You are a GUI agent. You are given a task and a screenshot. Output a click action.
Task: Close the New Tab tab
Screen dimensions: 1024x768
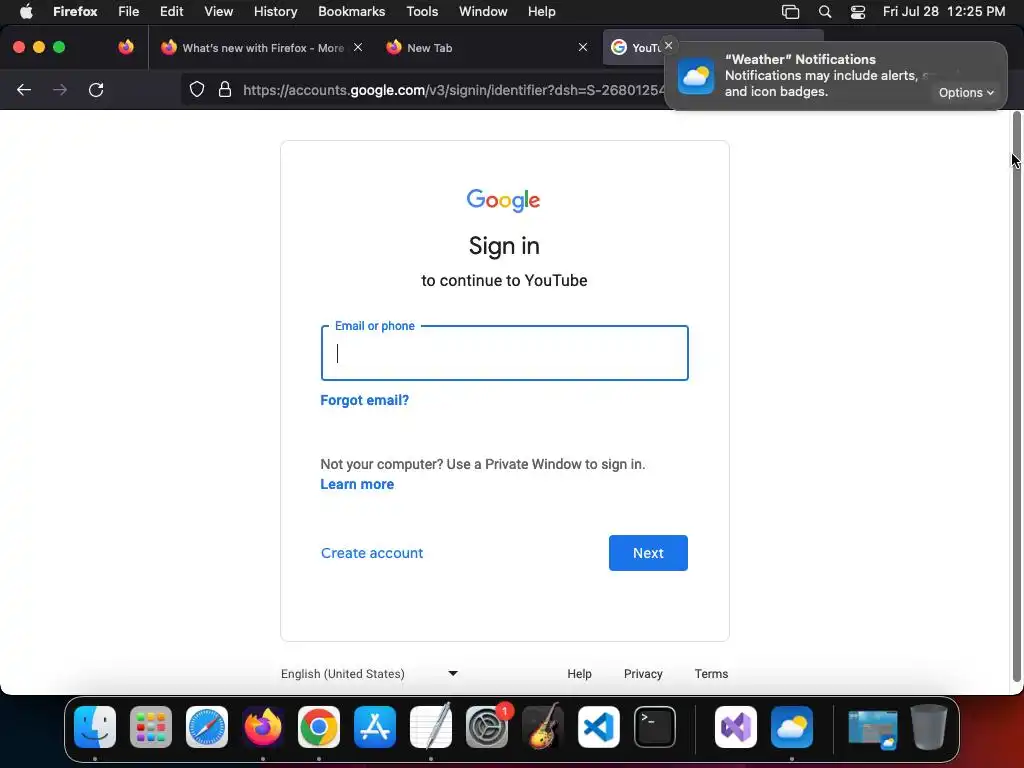583,47
